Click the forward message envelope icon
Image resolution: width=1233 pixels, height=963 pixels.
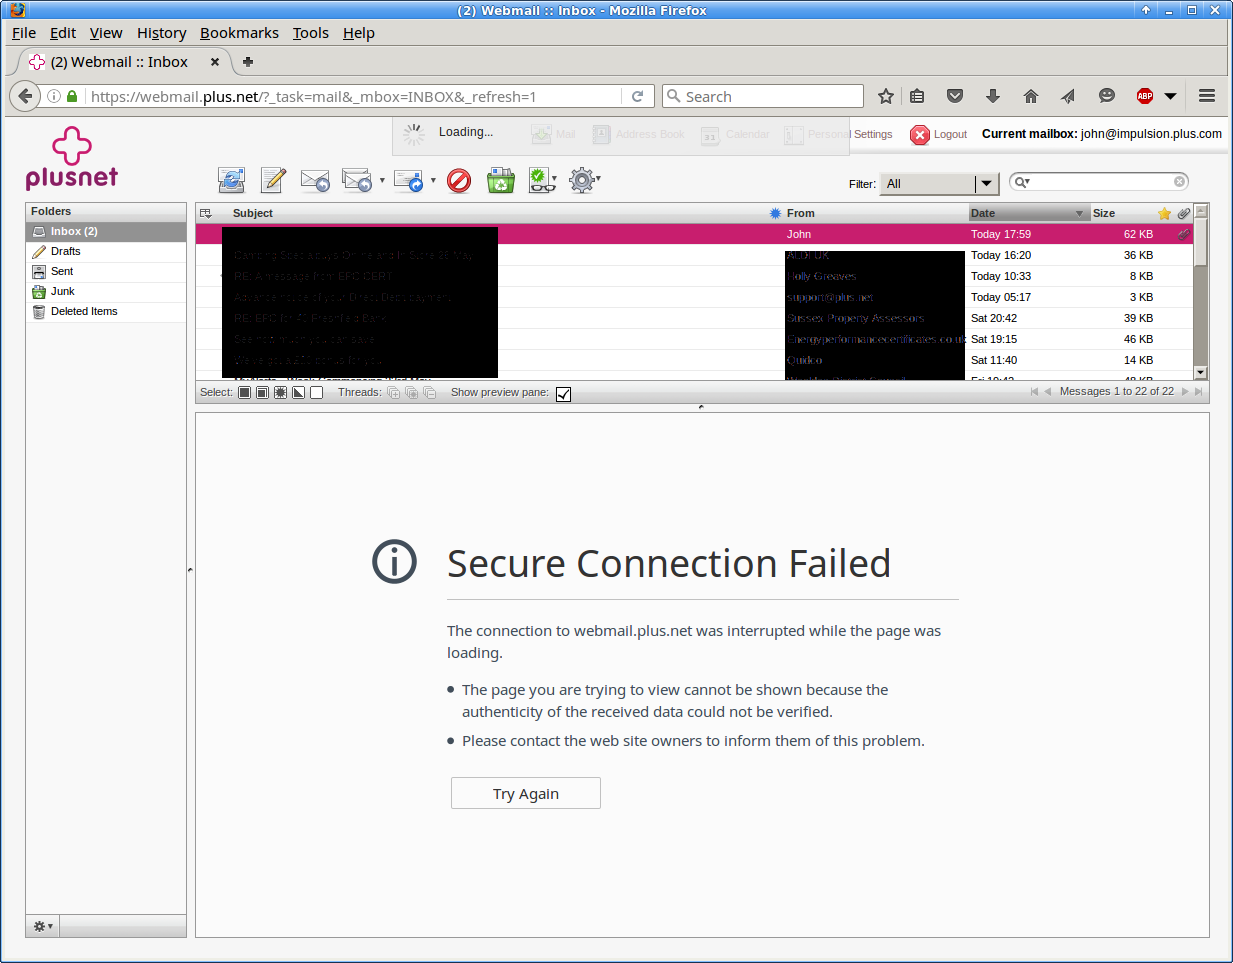408,180
